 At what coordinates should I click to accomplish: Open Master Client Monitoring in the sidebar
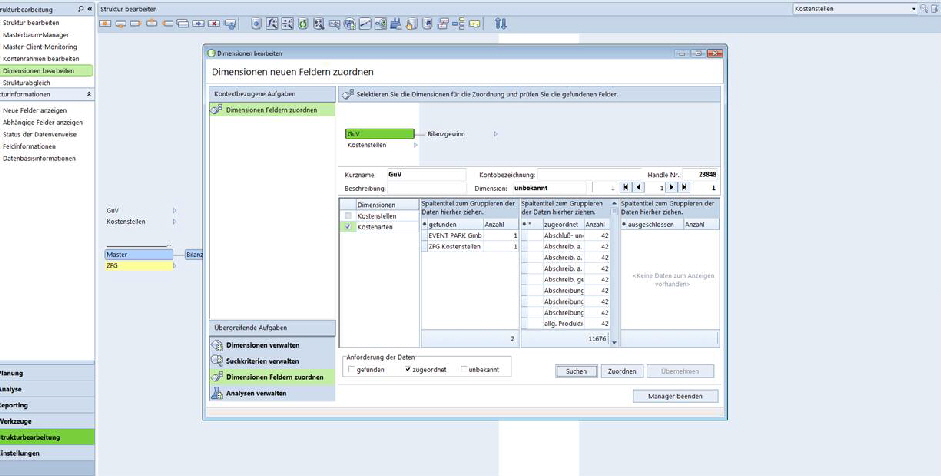coord(40,46)
